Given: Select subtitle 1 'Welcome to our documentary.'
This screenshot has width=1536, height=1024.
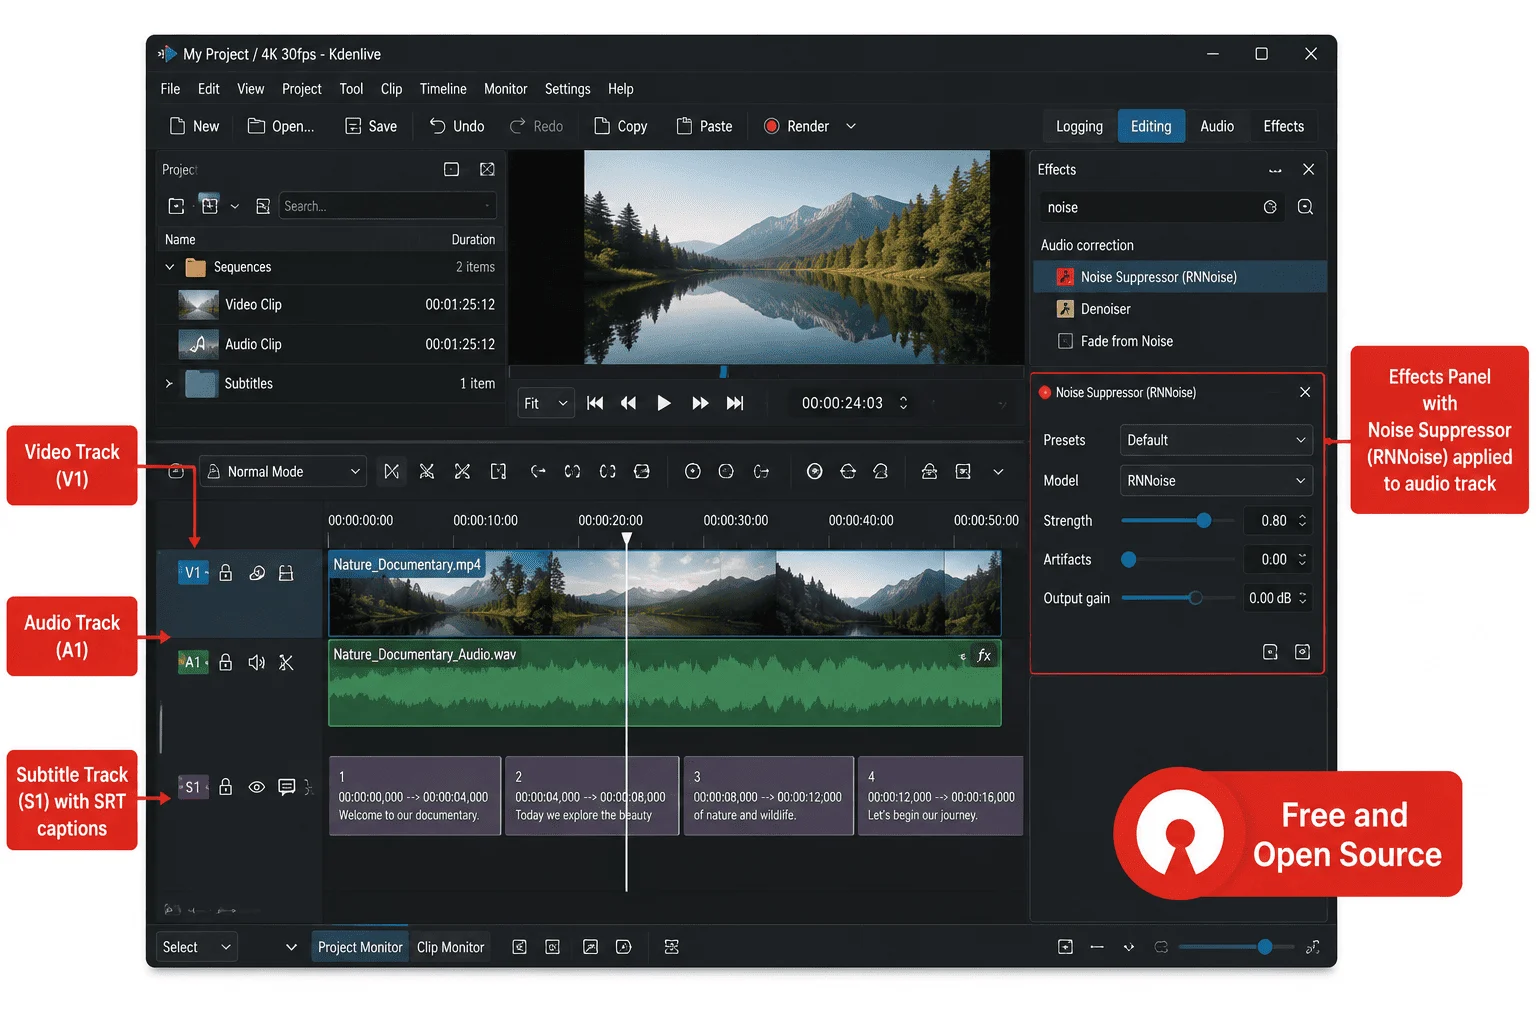Looking at the screenshot, I should tap(414, 796).
